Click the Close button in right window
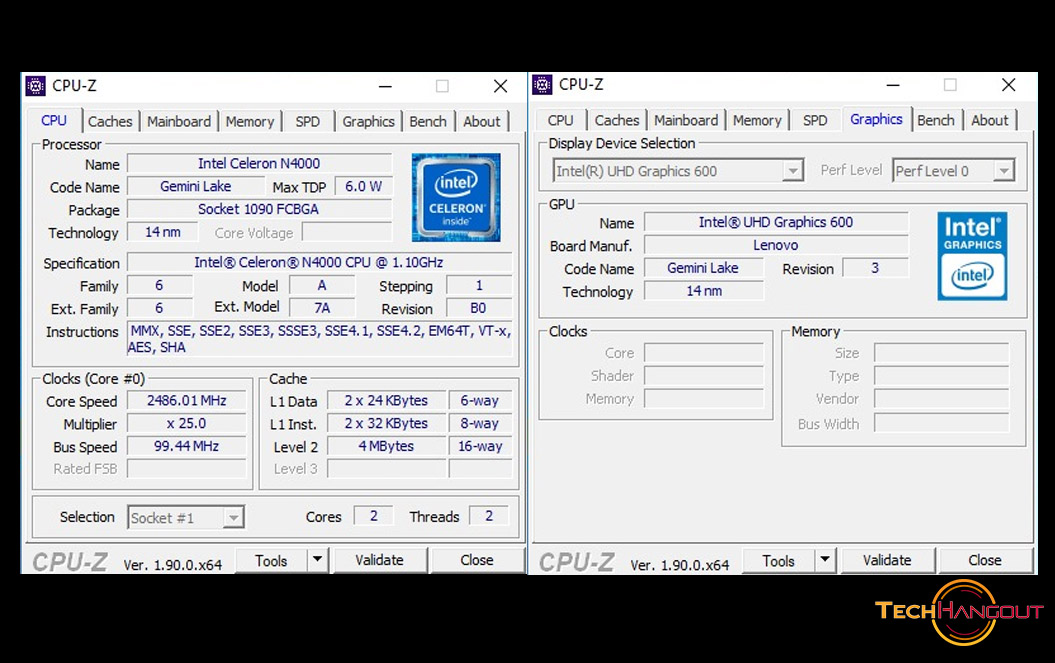The image size is (1055, 663). pyautogui.click(x=984, y=560)
